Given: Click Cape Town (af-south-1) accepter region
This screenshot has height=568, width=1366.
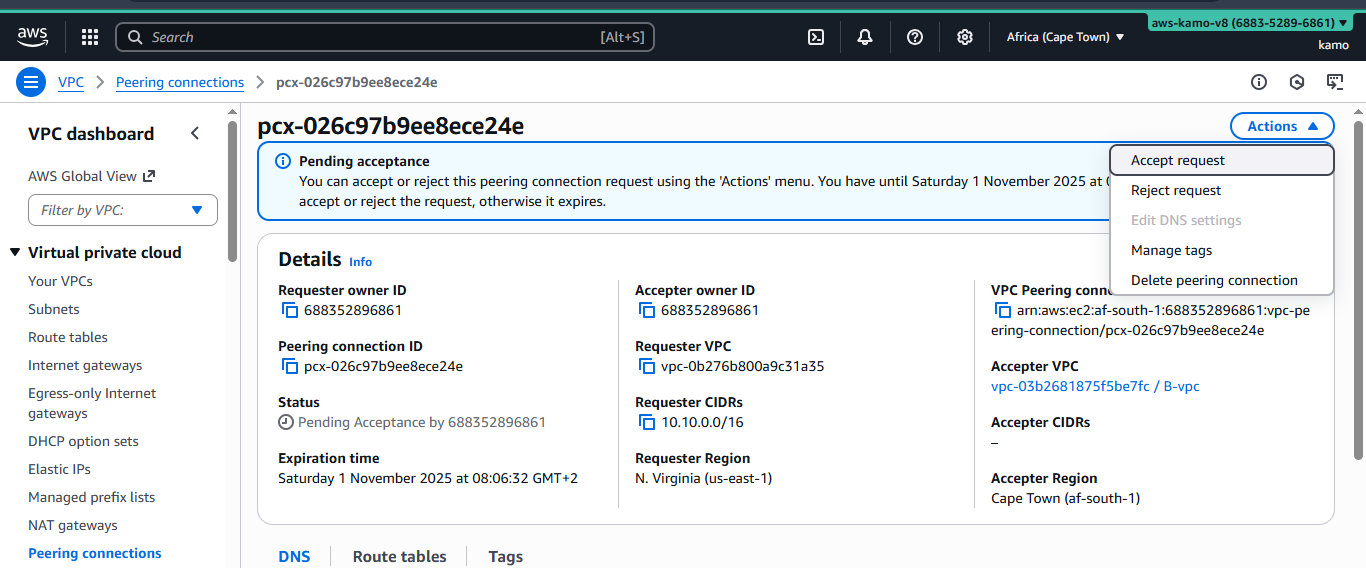Looking at the screenshot, I should coord(1065,498).
